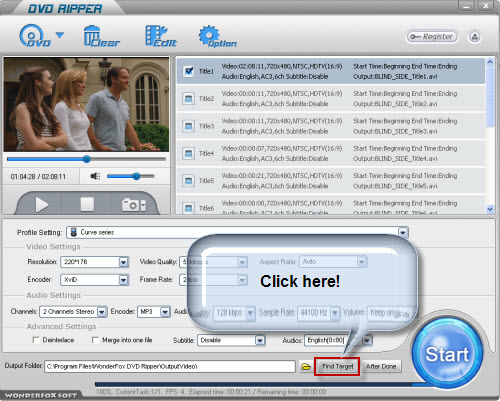The image size is (500, 401).
Task: Check the Title5 checkbox
Action: [189, 181]
